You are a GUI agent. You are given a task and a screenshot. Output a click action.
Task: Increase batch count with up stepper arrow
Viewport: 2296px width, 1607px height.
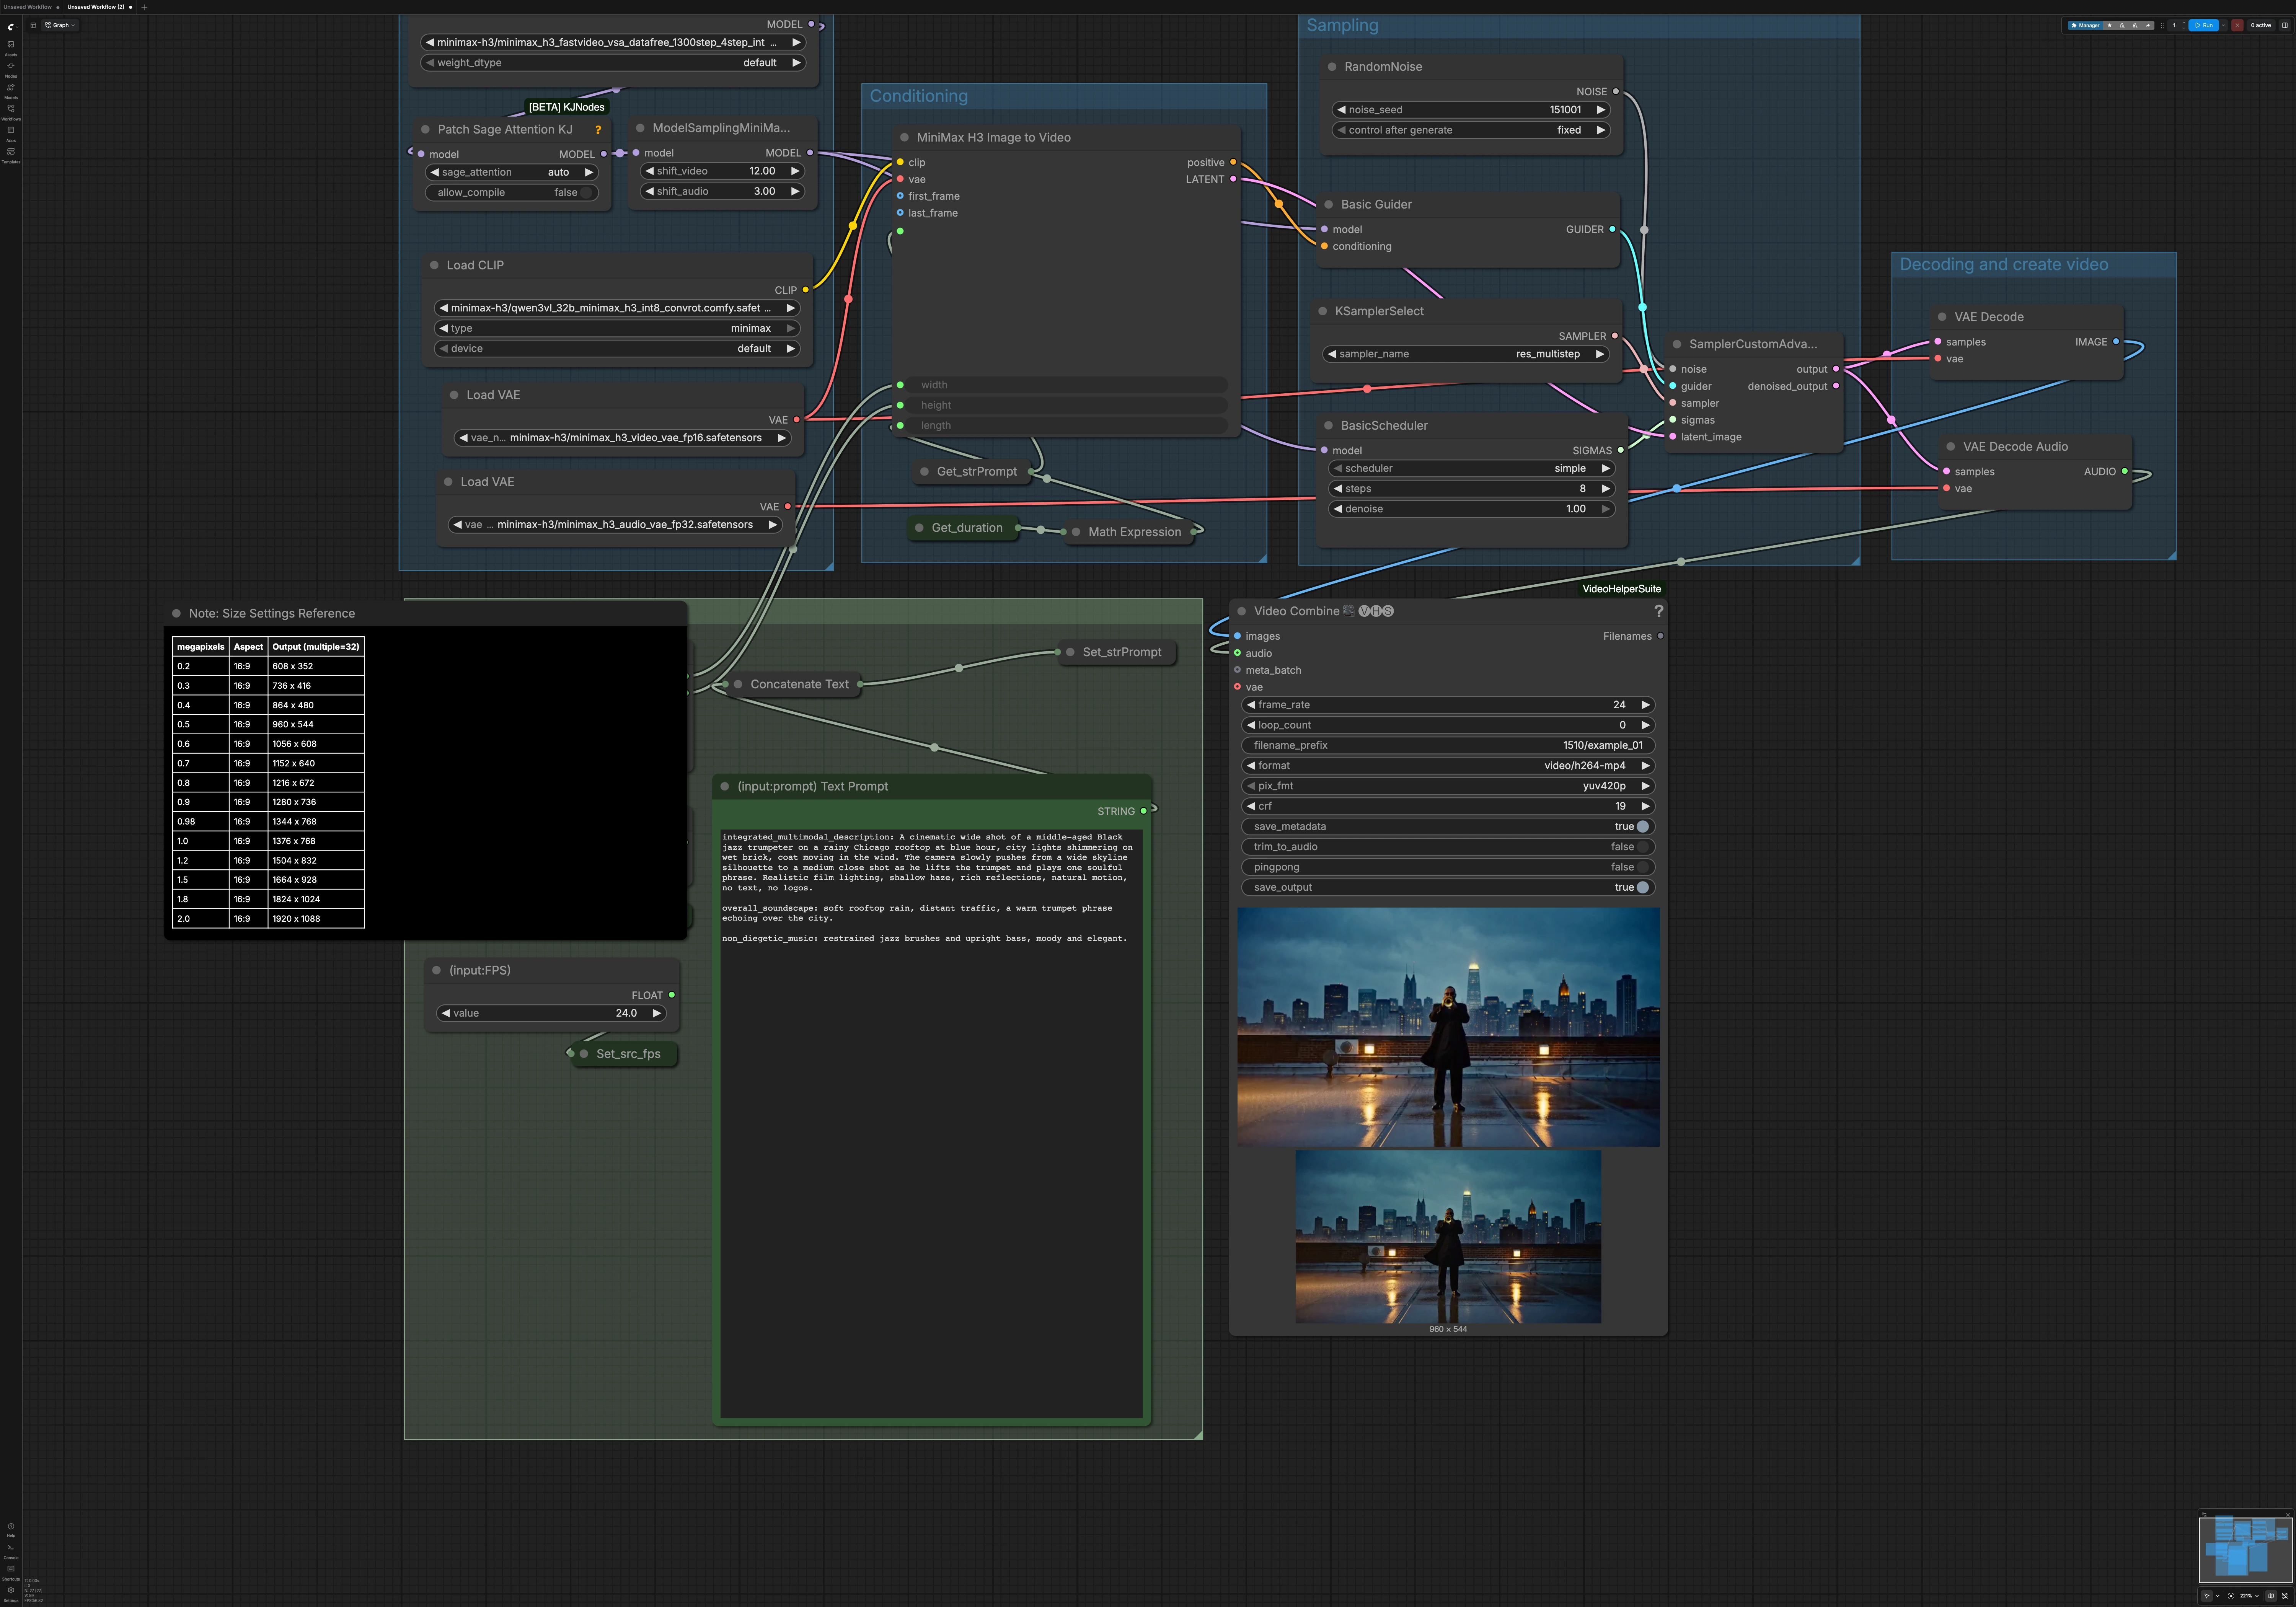click(x=2184, y=23)
